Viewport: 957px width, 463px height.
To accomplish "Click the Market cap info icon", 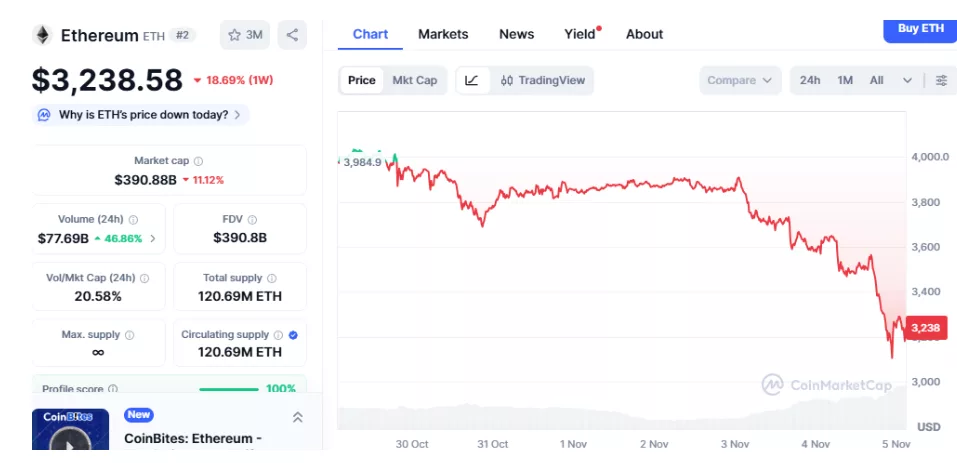I will 198,161.
